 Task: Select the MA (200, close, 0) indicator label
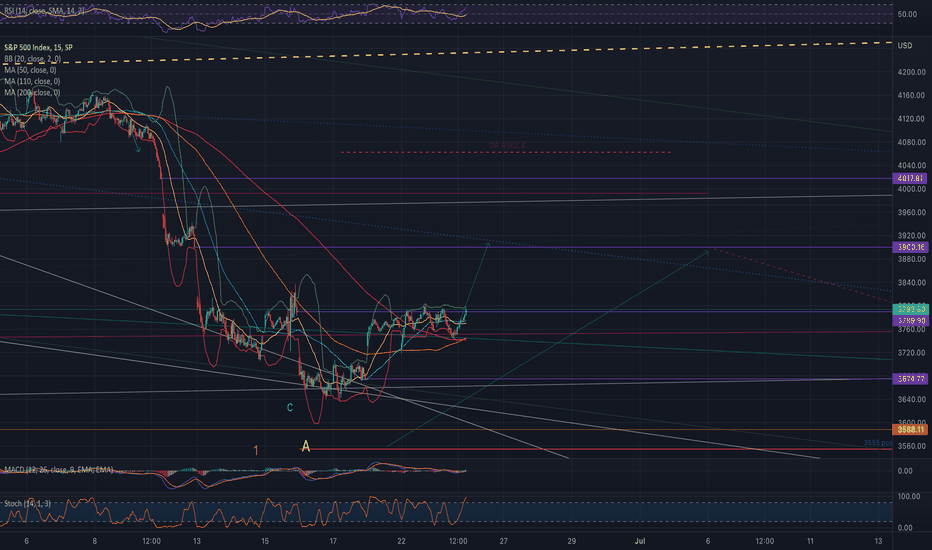(x=32, y=93)
